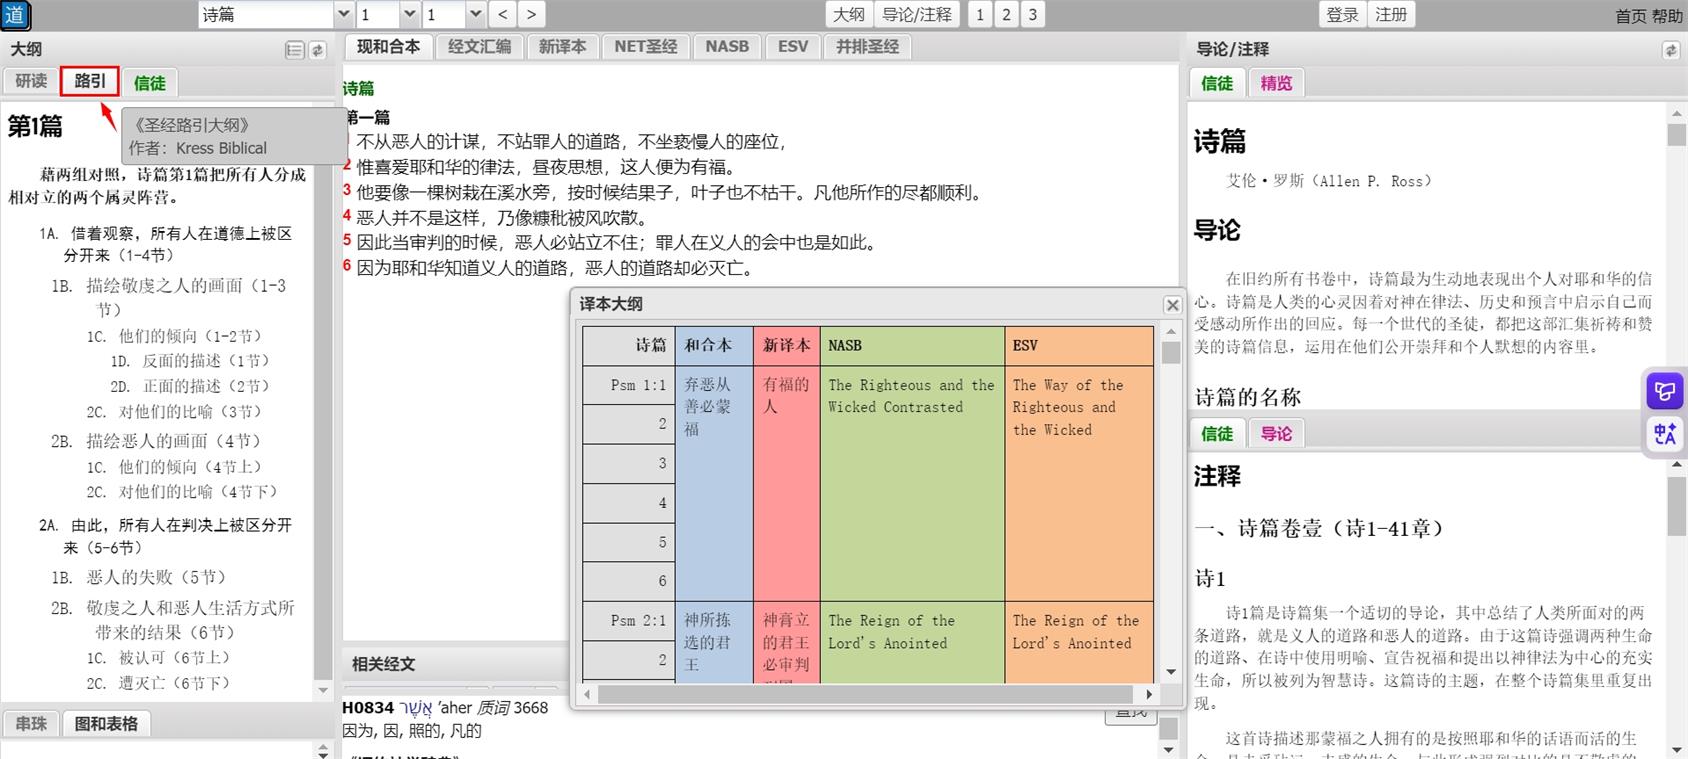This screenshot has width=1688, height=759.
Task: Select layout button 3
Action: tap(1032, 15)
